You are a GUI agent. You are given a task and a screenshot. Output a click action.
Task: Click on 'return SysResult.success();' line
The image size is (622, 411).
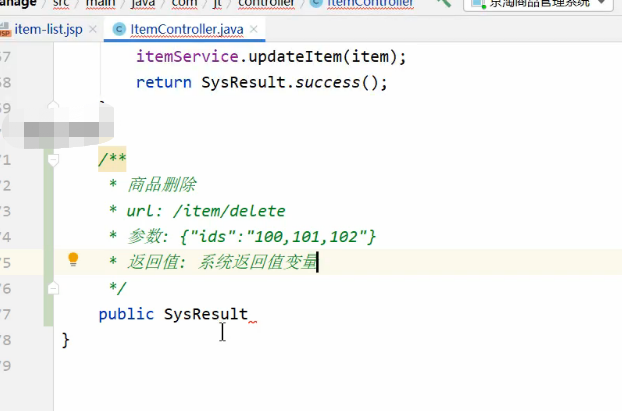(x=262, y=83)
